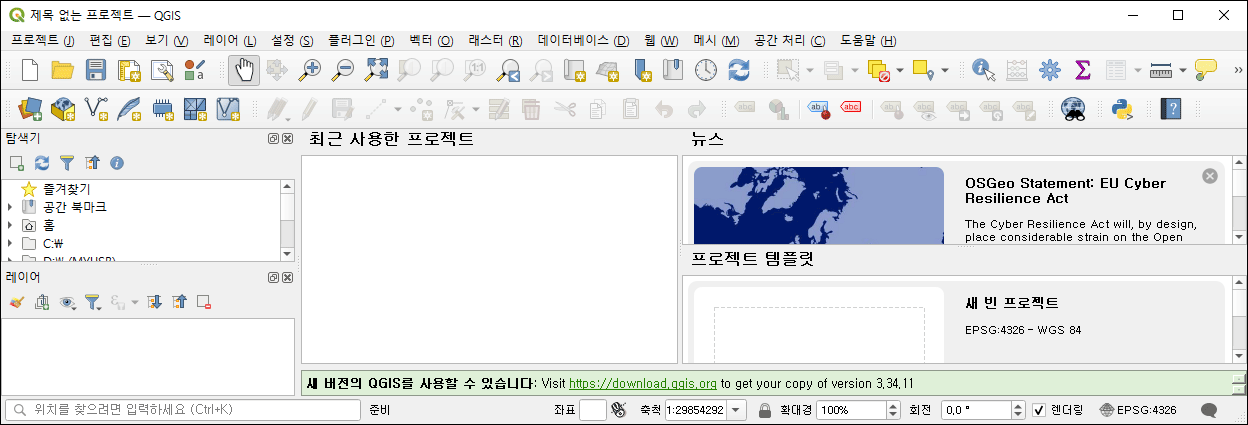The height and width of the screenshot is (425, 1248).
Task: Expand the spatial bookmarks tree node
Action: (x=10, y=207)
